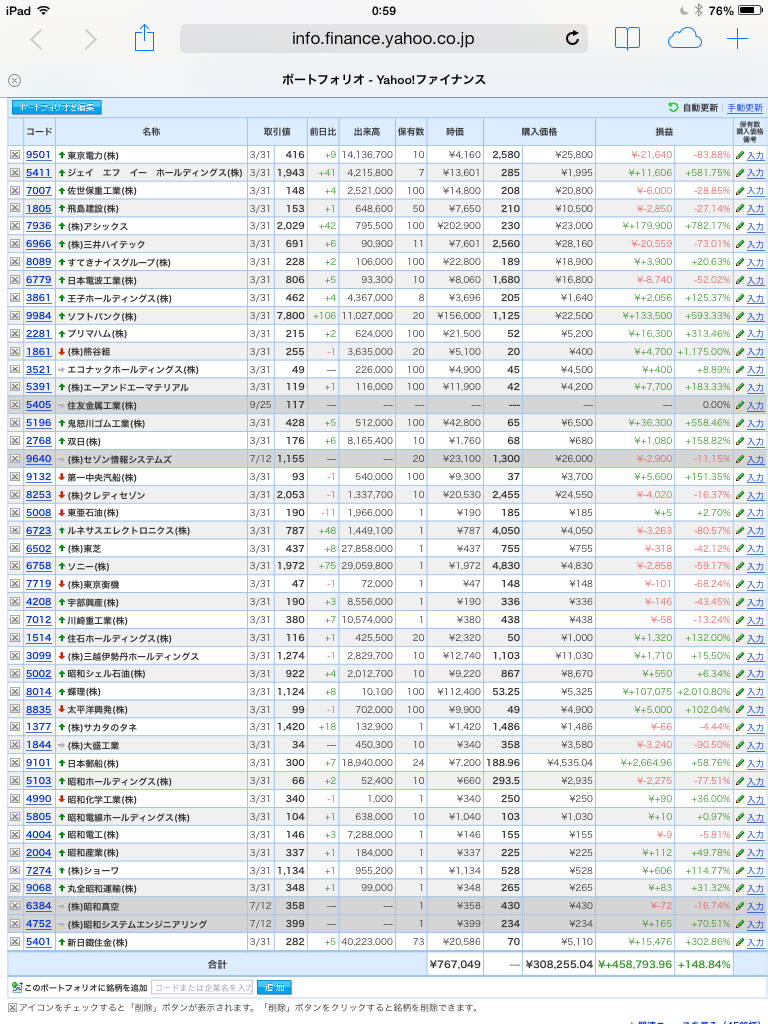
Task: Open stock code 8014 link
Action: click(39, 692)
